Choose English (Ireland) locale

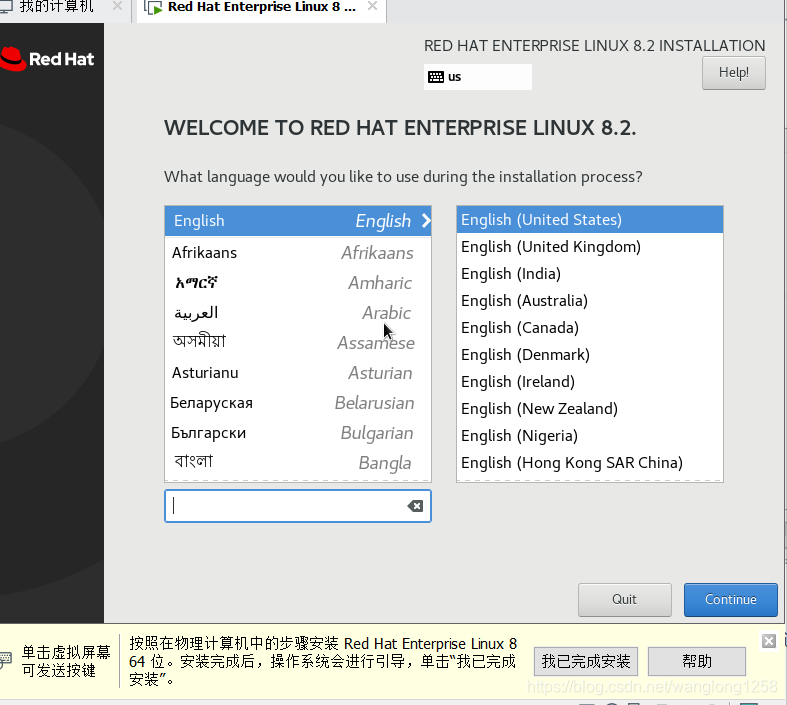tap(590, 382)
